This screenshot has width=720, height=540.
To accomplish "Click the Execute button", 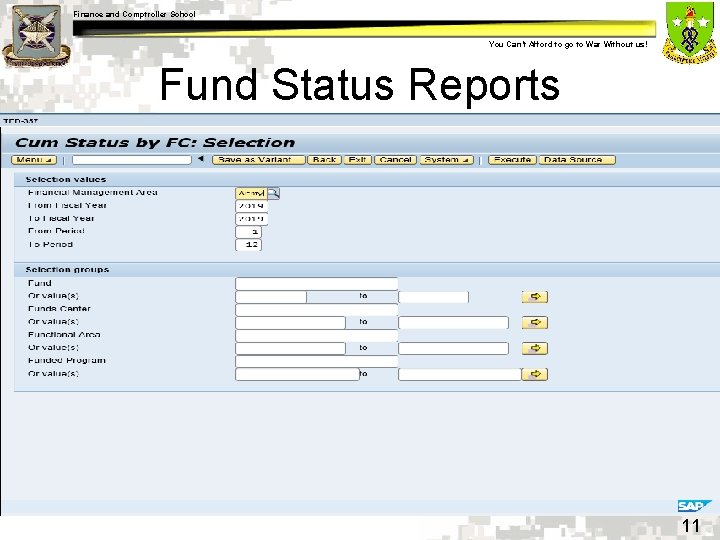I will (x=512, y=160).
